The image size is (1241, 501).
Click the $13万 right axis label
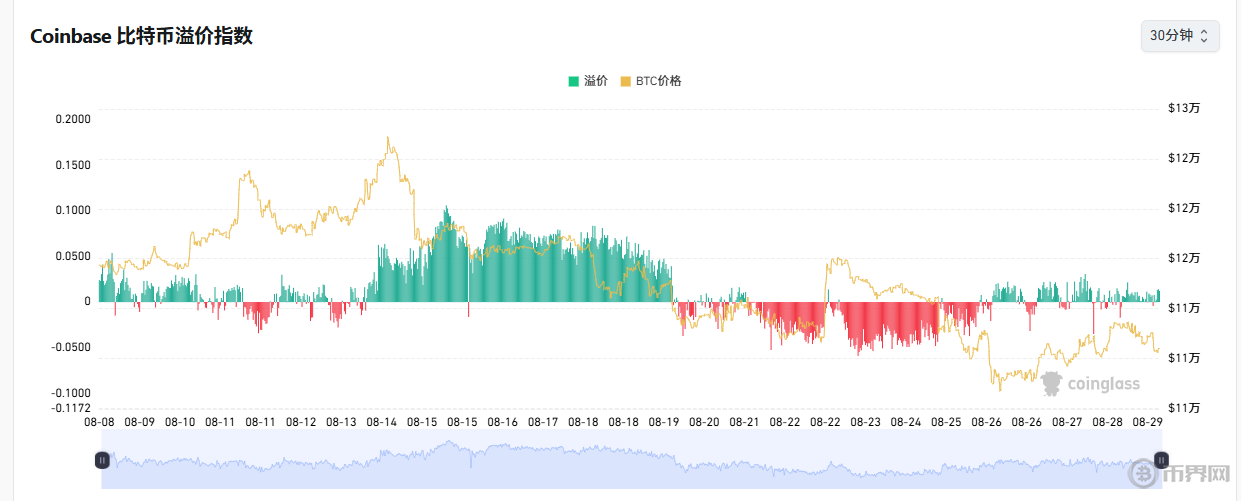click(x=1182, y=108)
